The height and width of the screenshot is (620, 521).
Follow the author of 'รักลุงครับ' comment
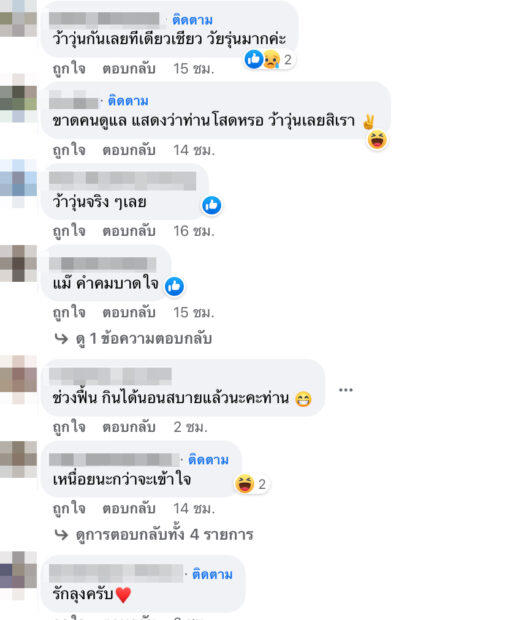click(x=212, y=574)
